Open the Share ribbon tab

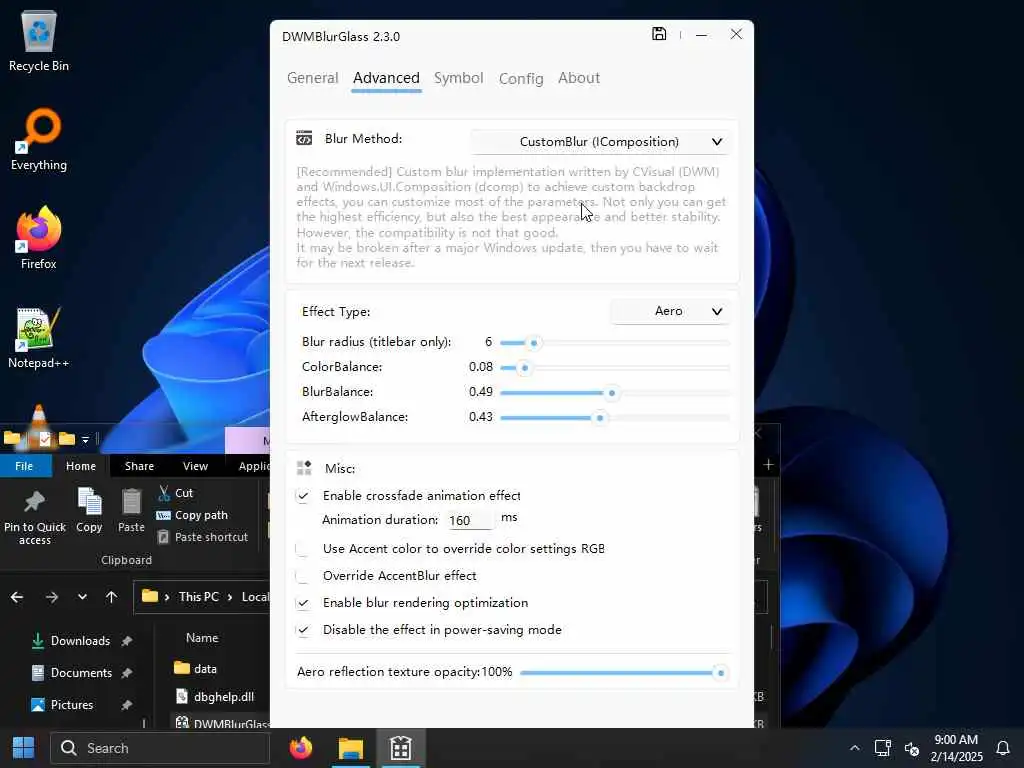click(x=139, y=466)
